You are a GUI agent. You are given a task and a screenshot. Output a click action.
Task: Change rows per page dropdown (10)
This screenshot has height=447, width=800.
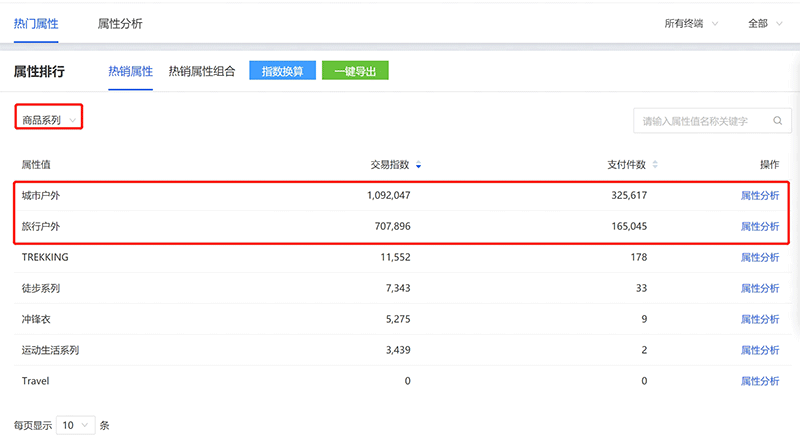pyautogui.click(x=76, y=425)
